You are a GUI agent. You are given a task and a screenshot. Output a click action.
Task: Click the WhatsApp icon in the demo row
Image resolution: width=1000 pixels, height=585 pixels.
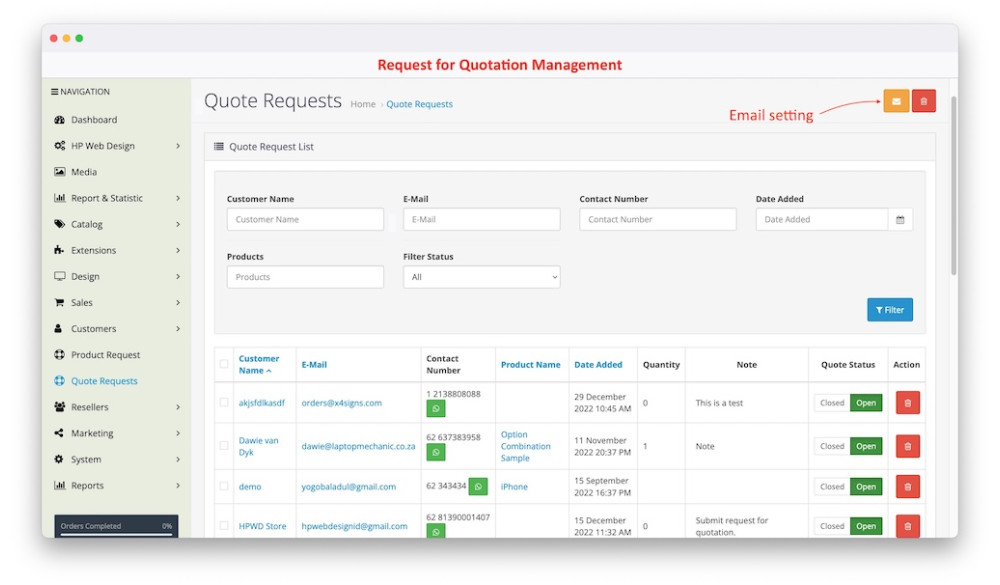pyautogui.click(x=478, y=486)
